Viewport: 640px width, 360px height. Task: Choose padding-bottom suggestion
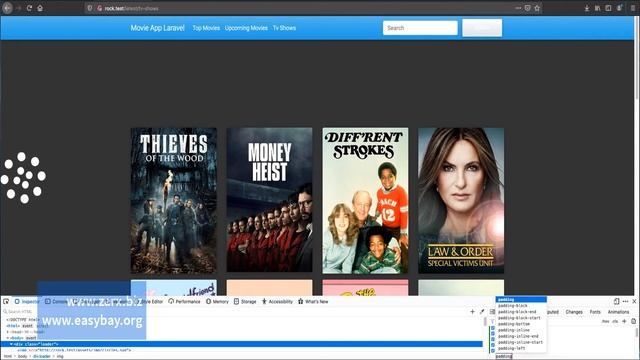coord(521,324)
